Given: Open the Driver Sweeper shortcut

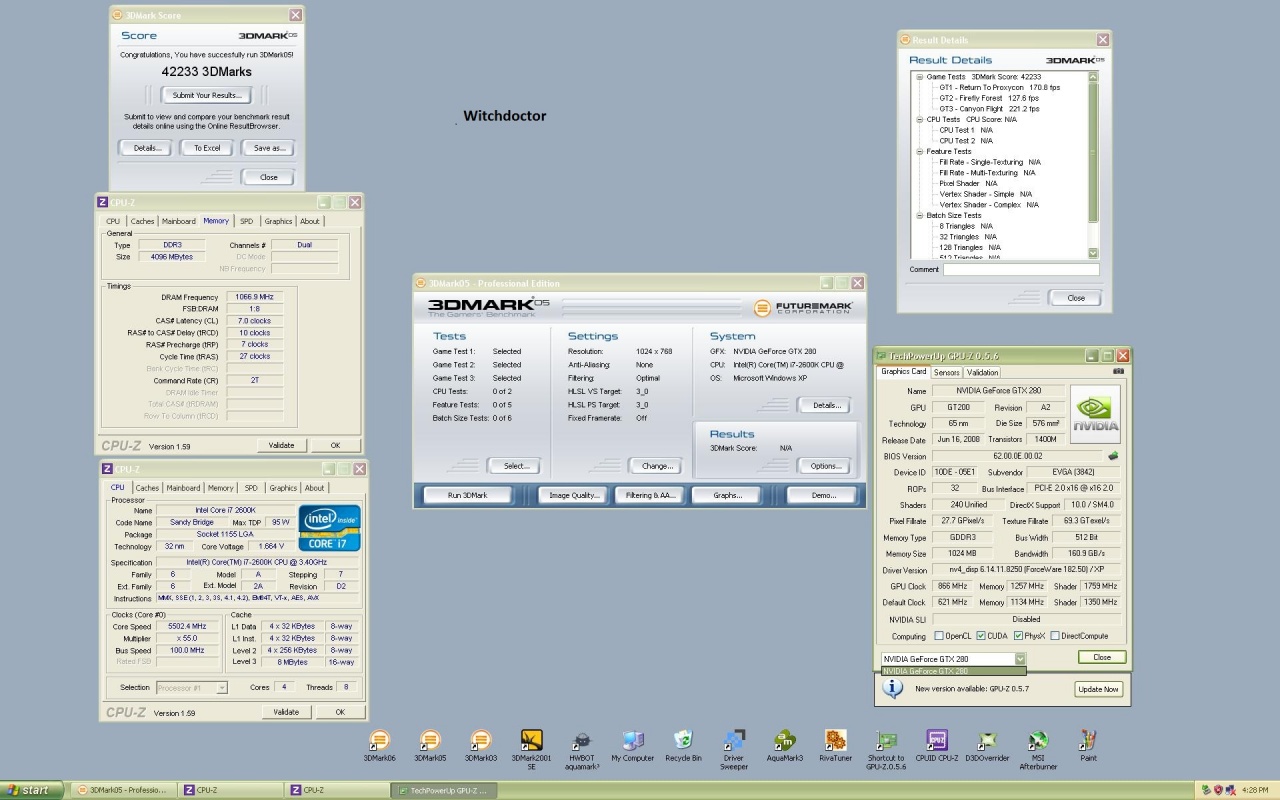Looking at the screenshot, I should (x=734, y=741).
